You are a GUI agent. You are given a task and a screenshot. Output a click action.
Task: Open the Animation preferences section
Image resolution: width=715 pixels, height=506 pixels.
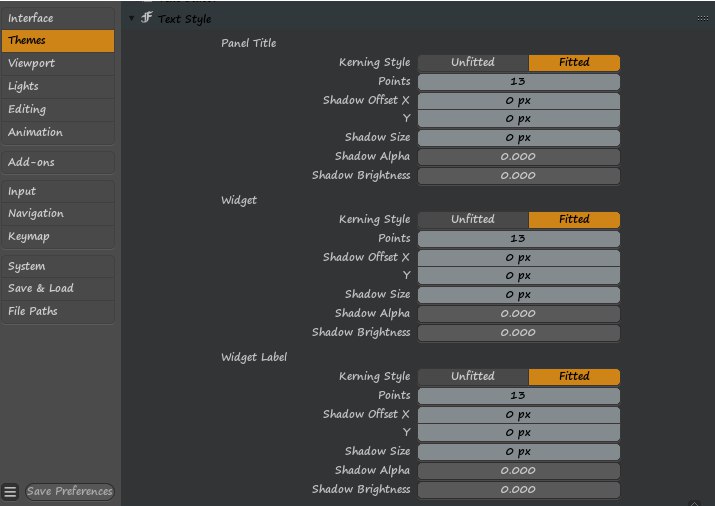coord(58,132)
